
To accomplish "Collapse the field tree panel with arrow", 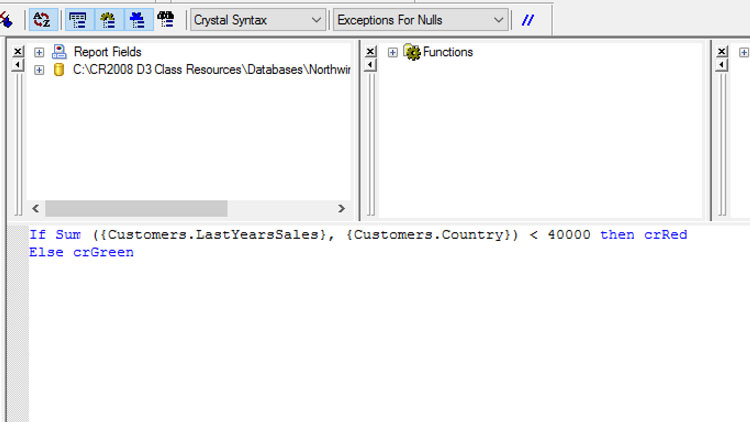I will pos(18,65).
